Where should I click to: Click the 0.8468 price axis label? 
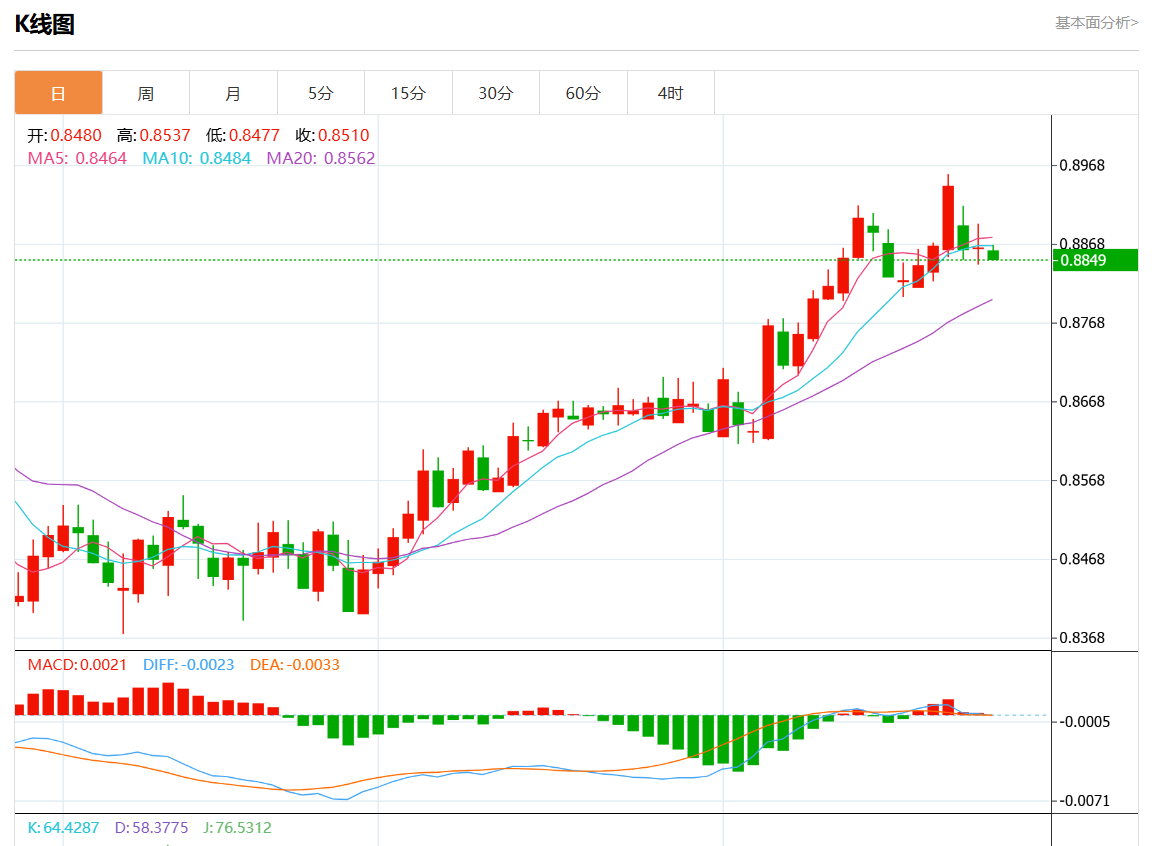pyautogui.click(x=1082, y=559)
